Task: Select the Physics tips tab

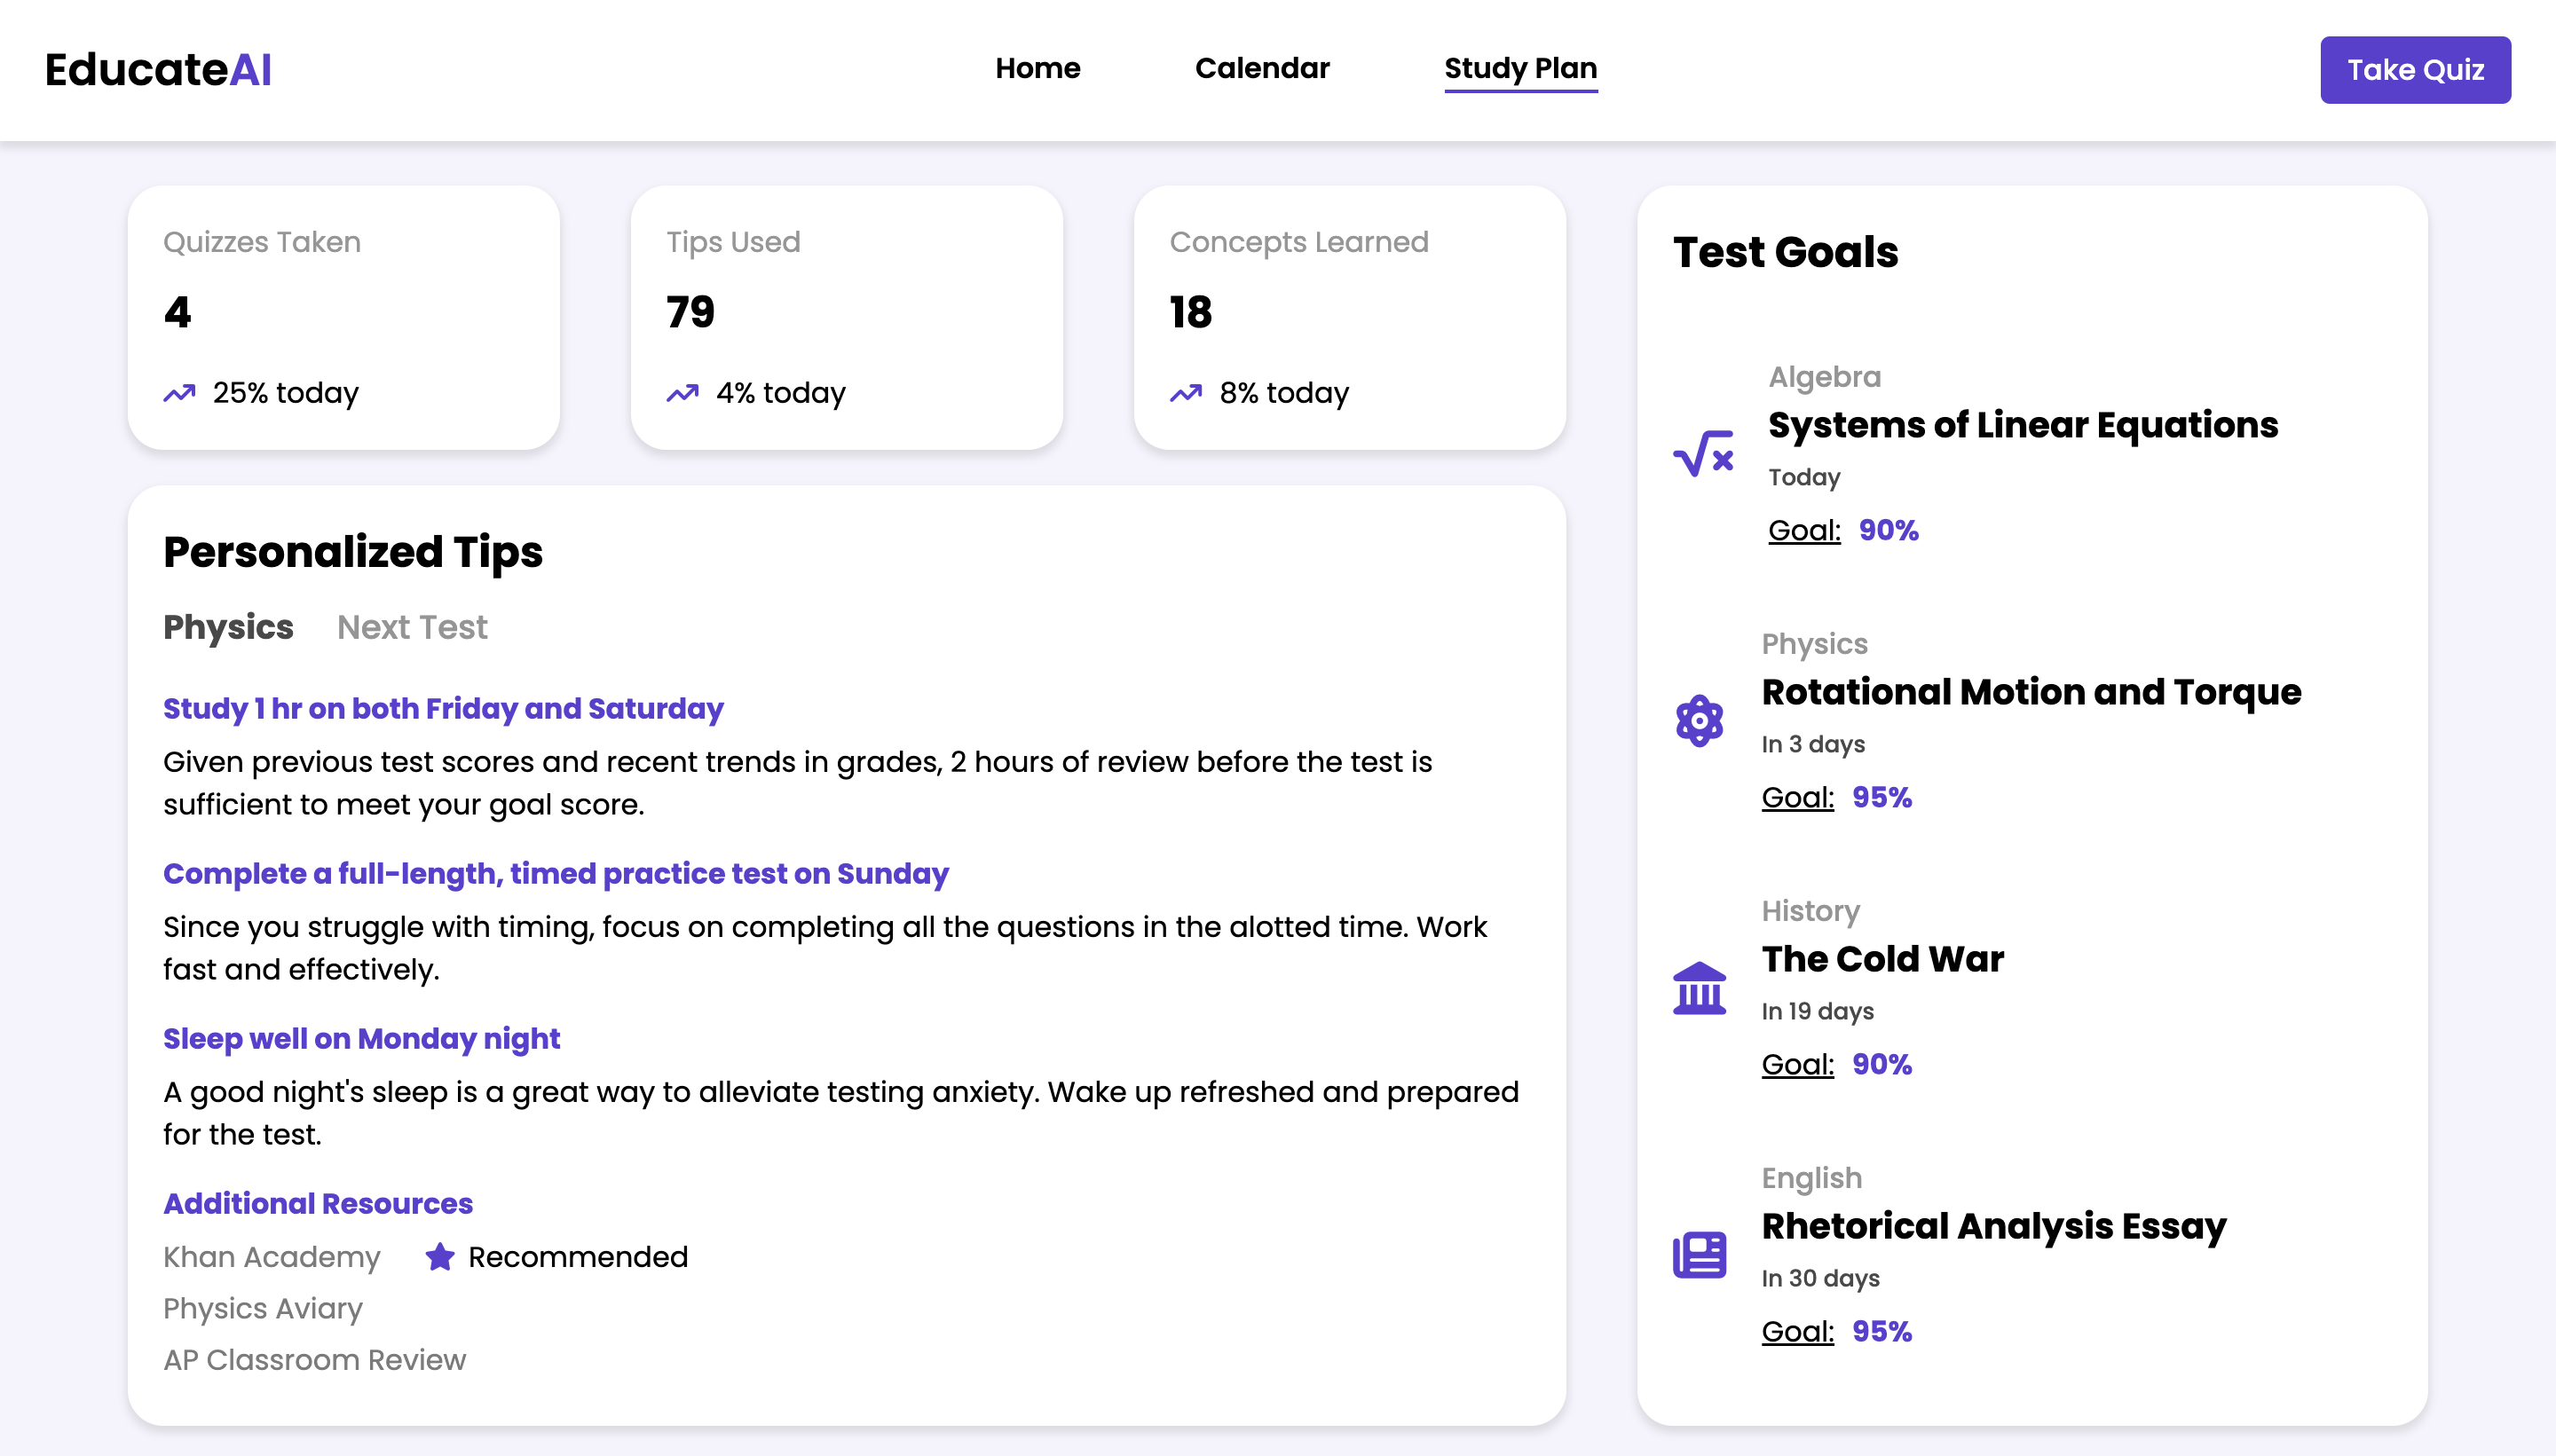Action: [x=228, y=627]
